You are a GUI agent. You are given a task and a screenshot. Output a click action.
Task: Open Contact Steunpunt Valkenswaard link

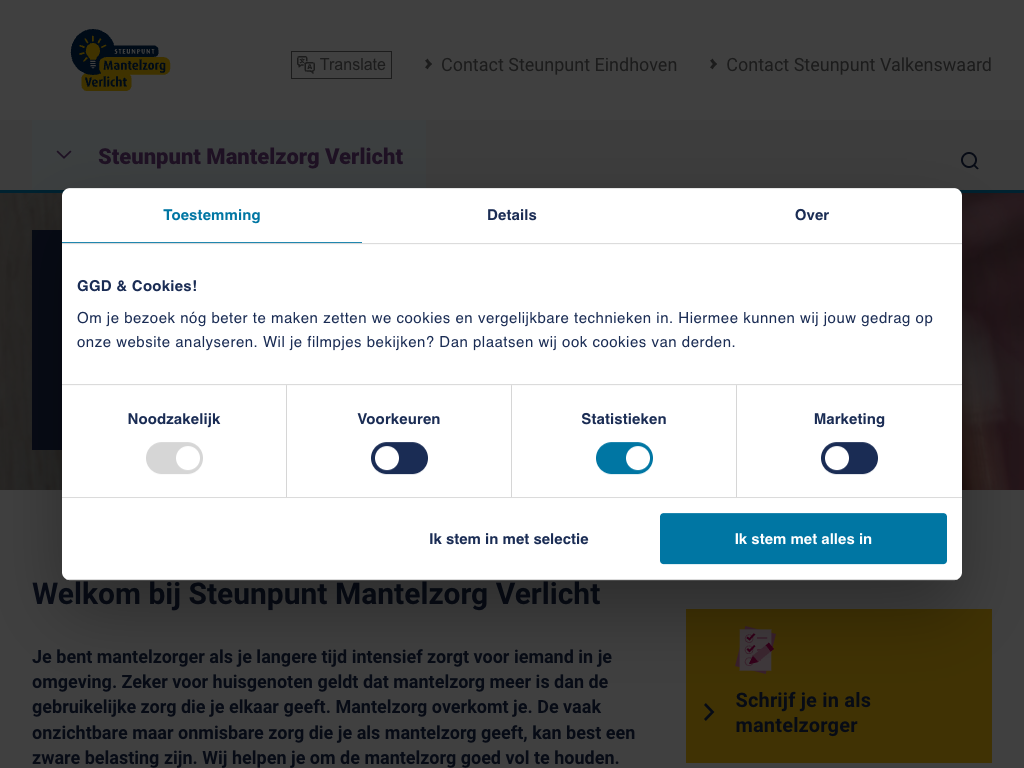(858, 65)
